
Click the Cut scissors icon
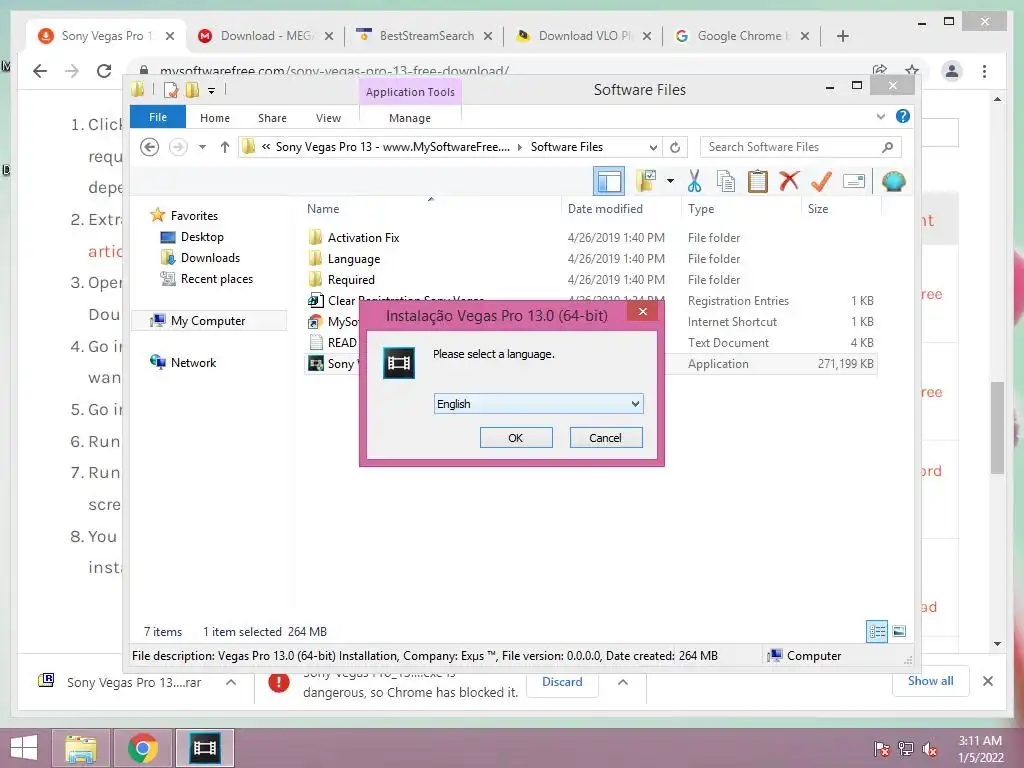click(x=694, y=181)
